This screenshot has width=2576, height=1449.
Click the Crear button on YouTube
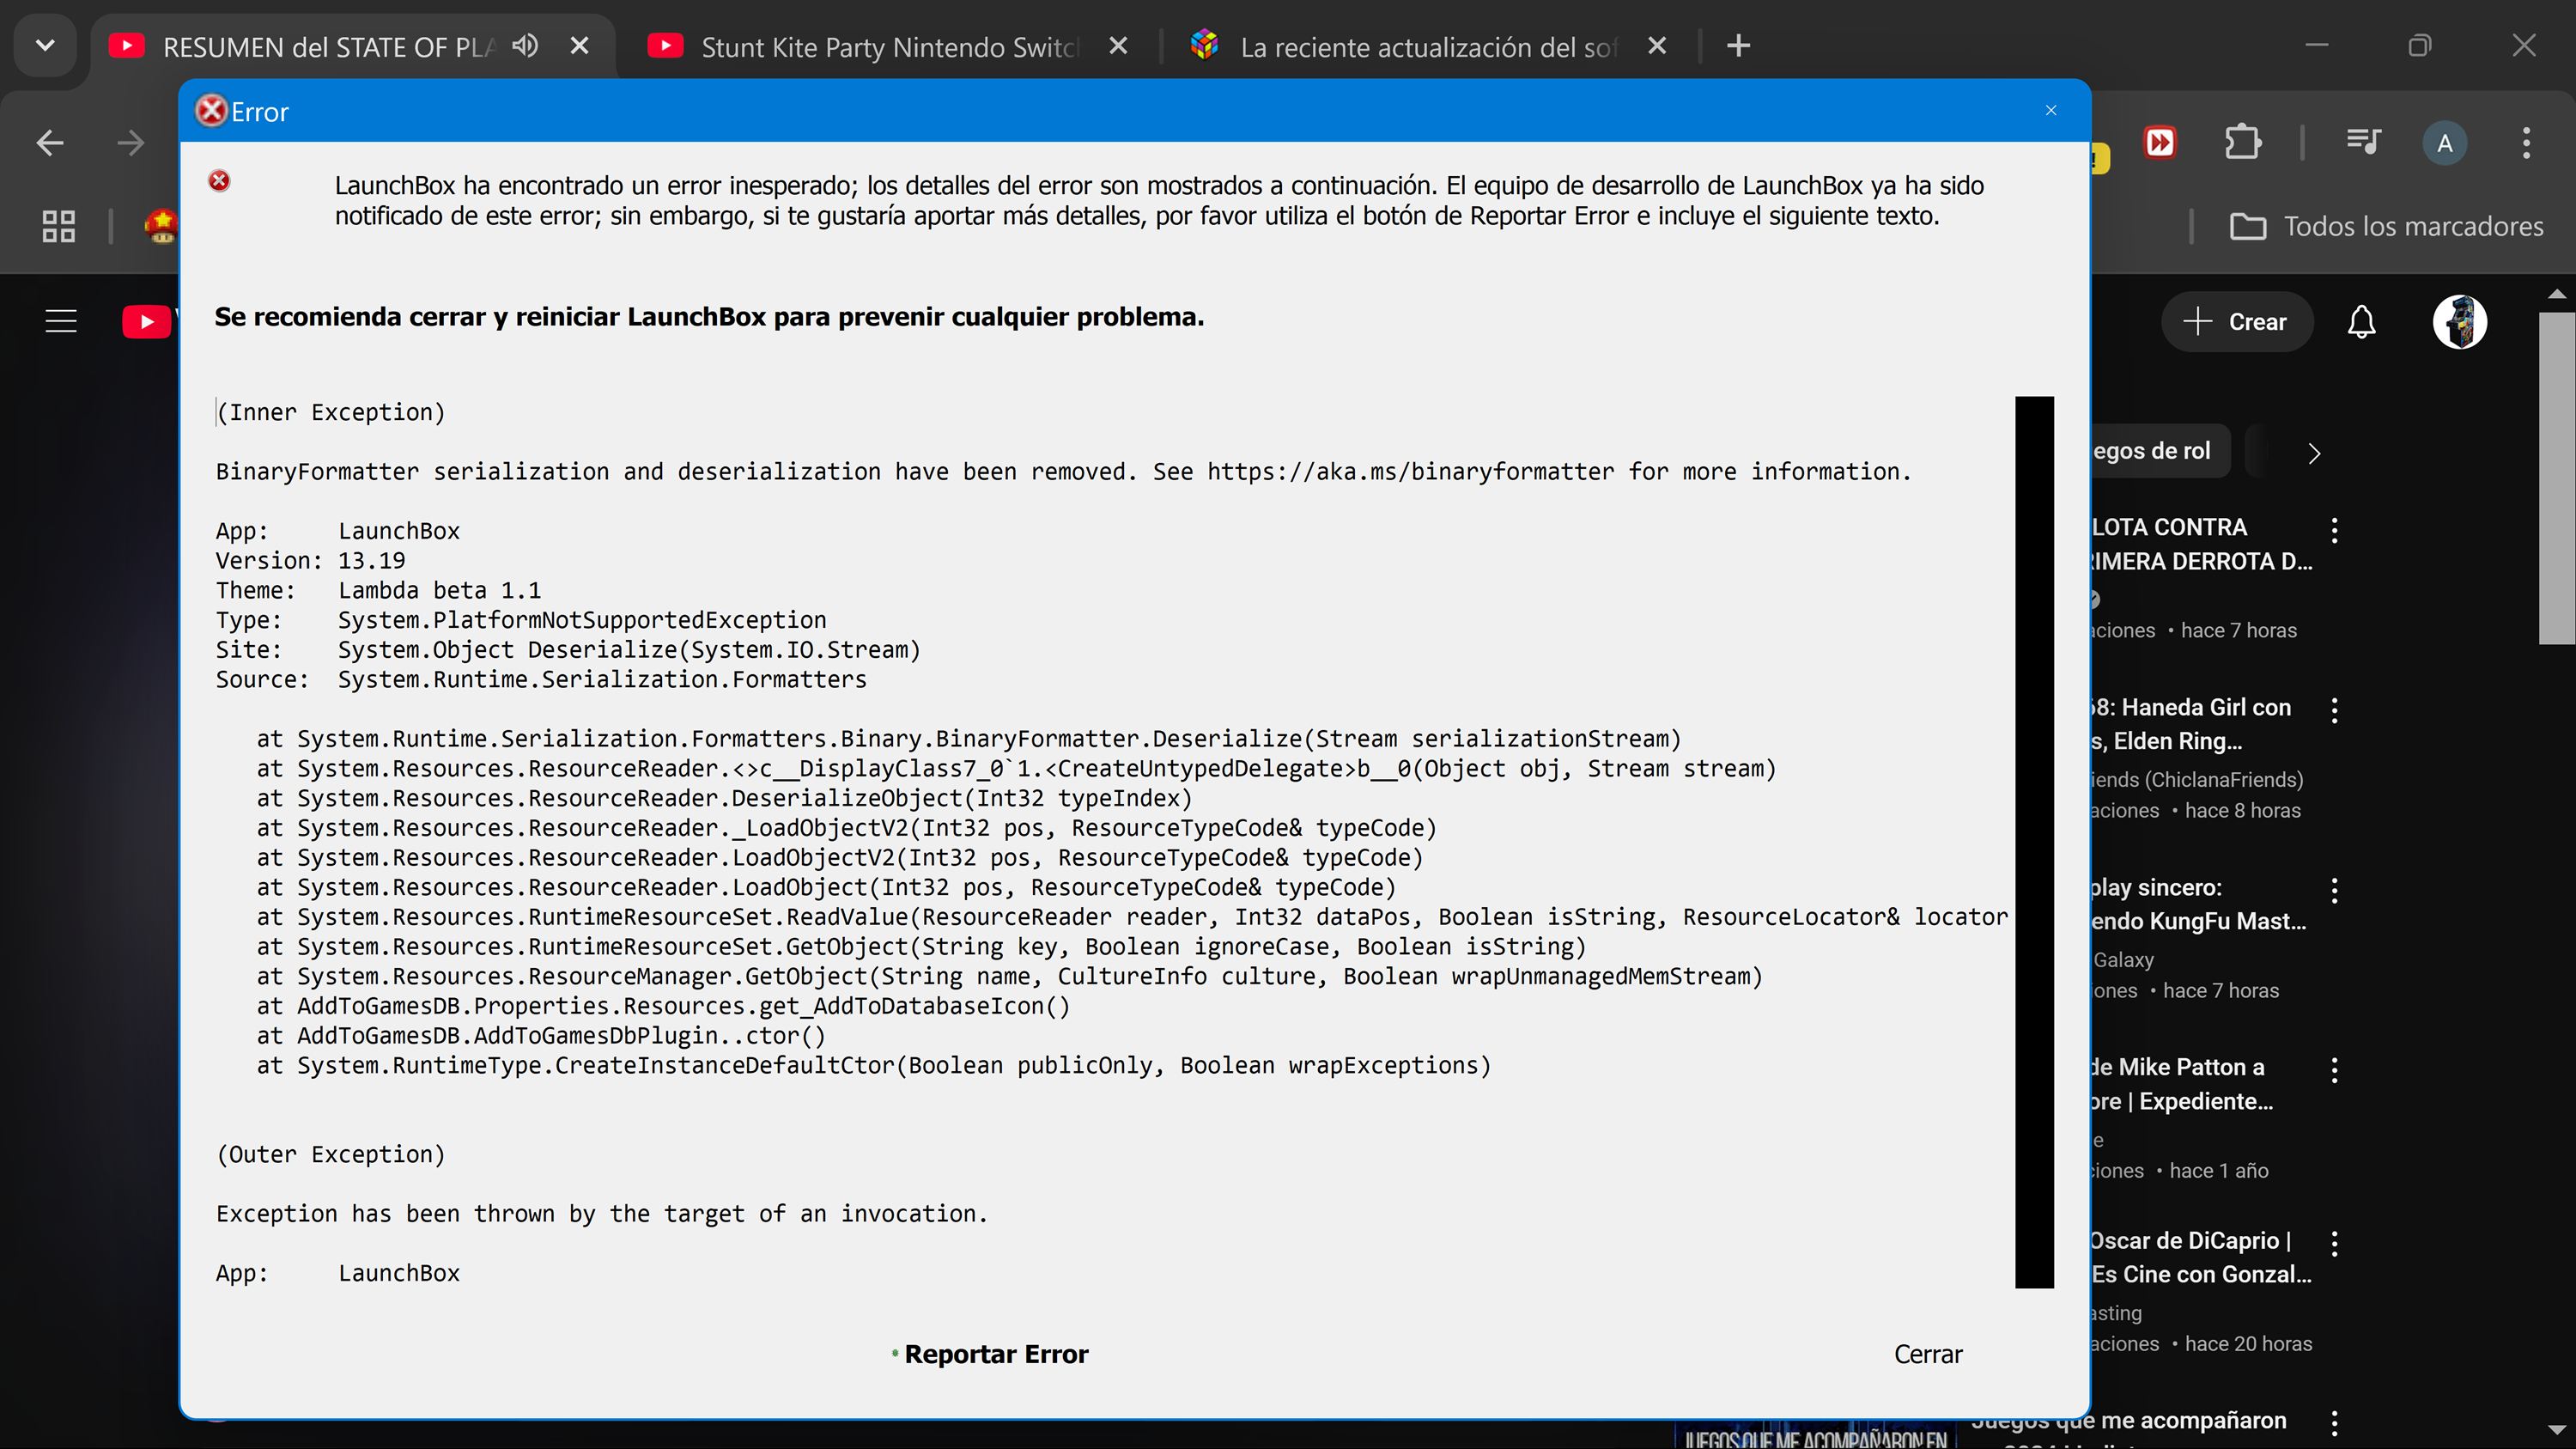(2237, 322)
